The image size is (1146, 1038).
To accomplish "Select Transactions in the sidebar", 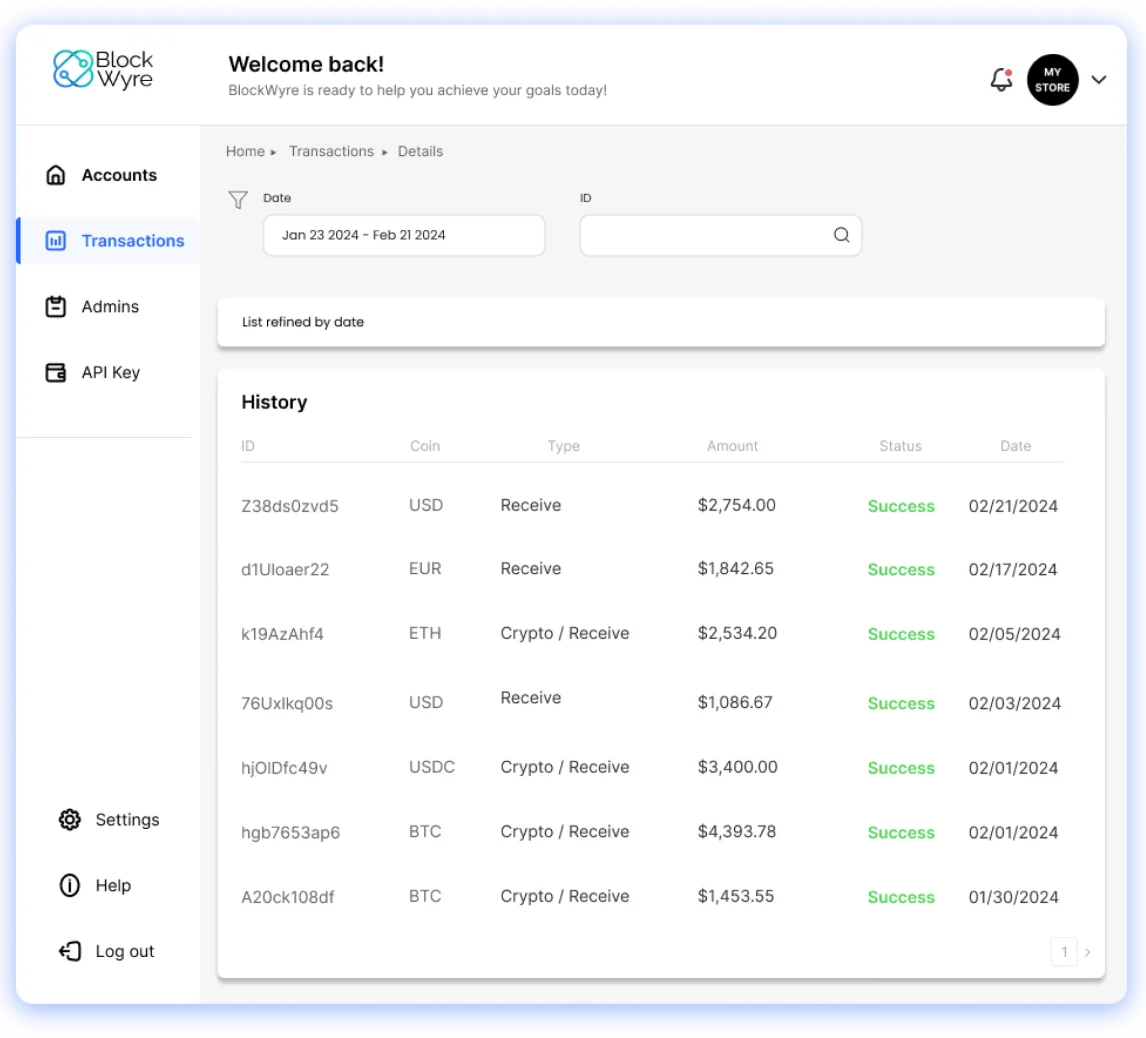I will tap(133, 240).
